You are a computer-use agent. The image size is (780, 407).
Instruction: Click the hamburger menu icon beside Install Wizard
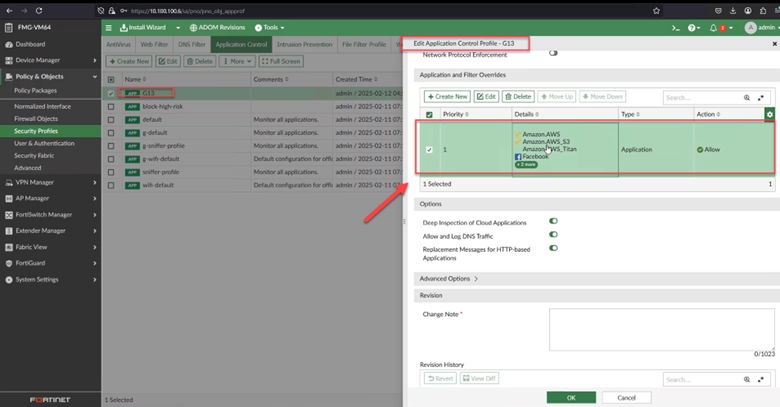click(x=109, y=27)
